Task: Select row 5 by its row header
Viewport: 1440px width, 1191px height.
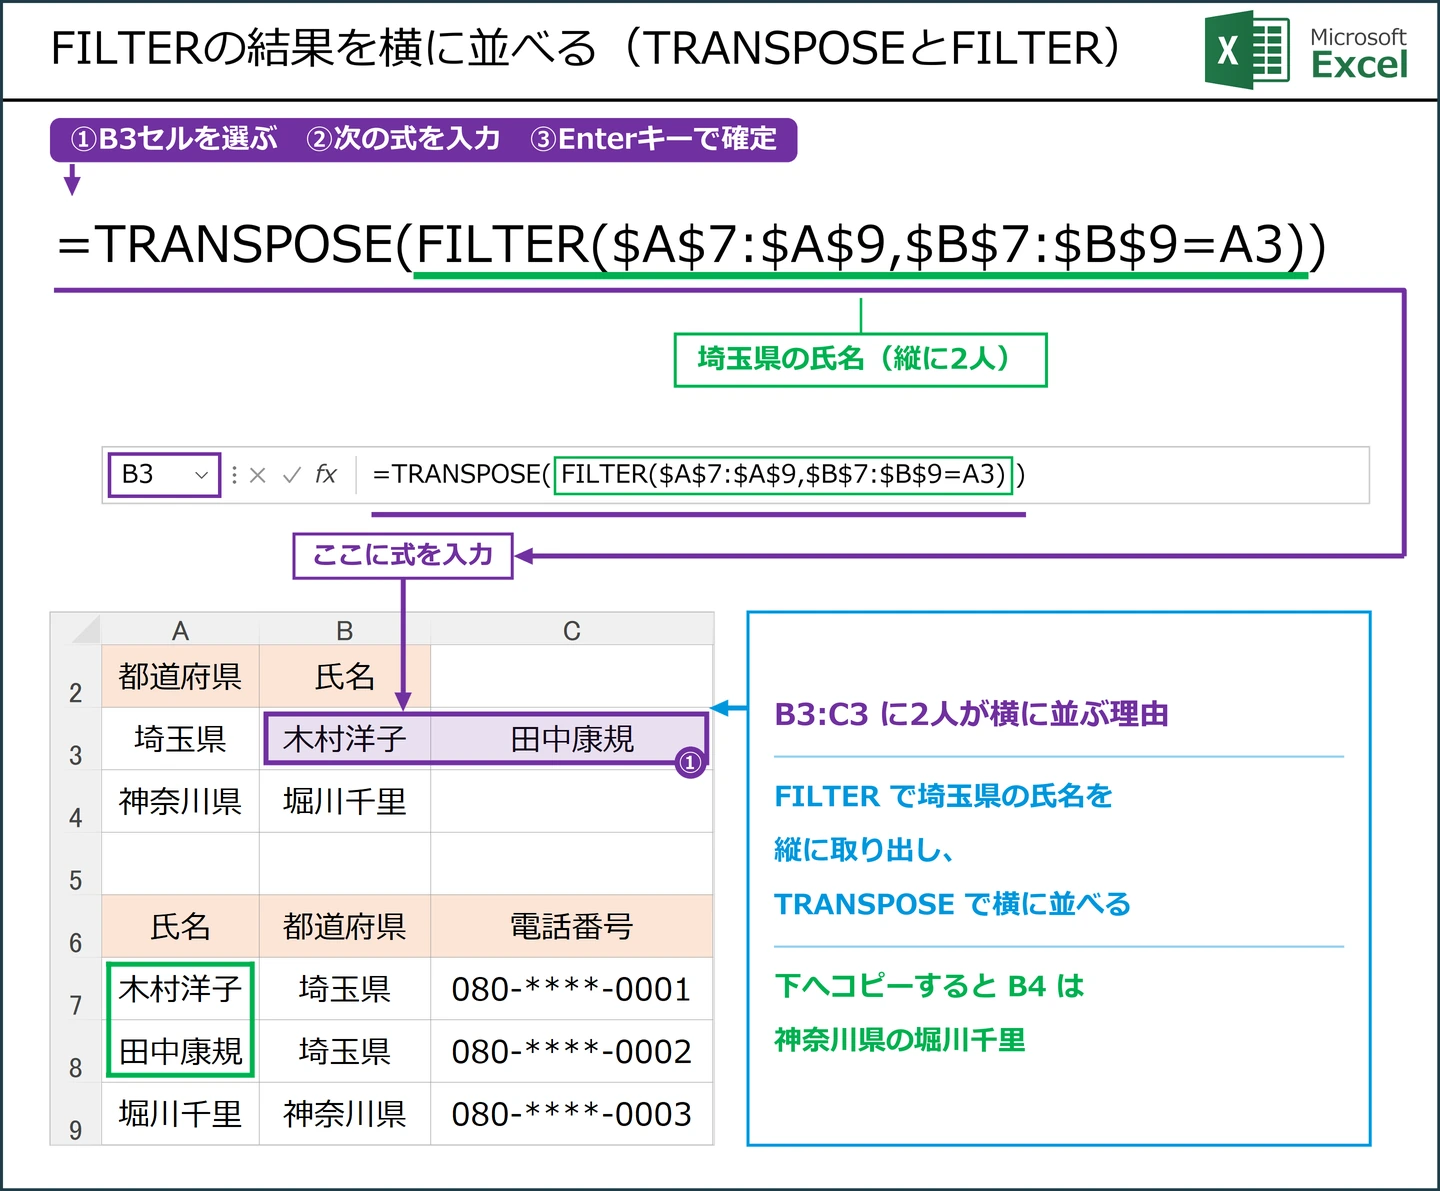Action: coord(76,864)
